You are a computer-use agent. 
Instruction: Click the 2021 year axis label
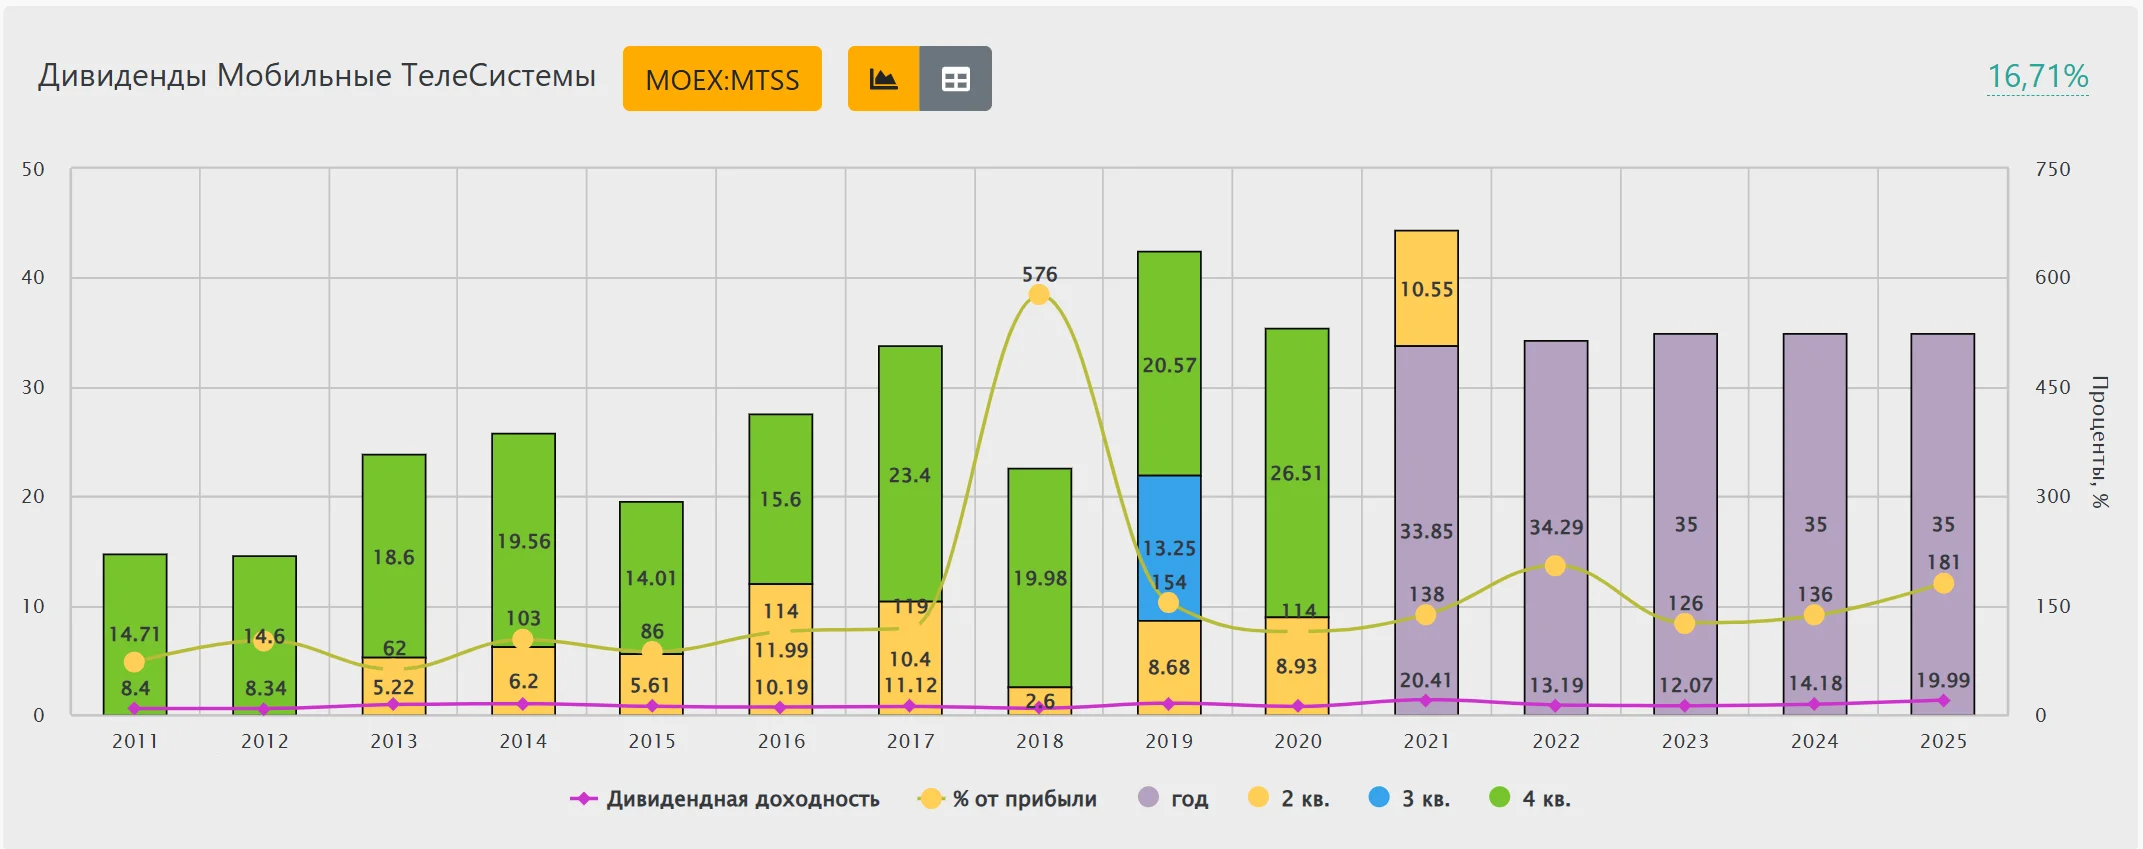pos(1427,741)
